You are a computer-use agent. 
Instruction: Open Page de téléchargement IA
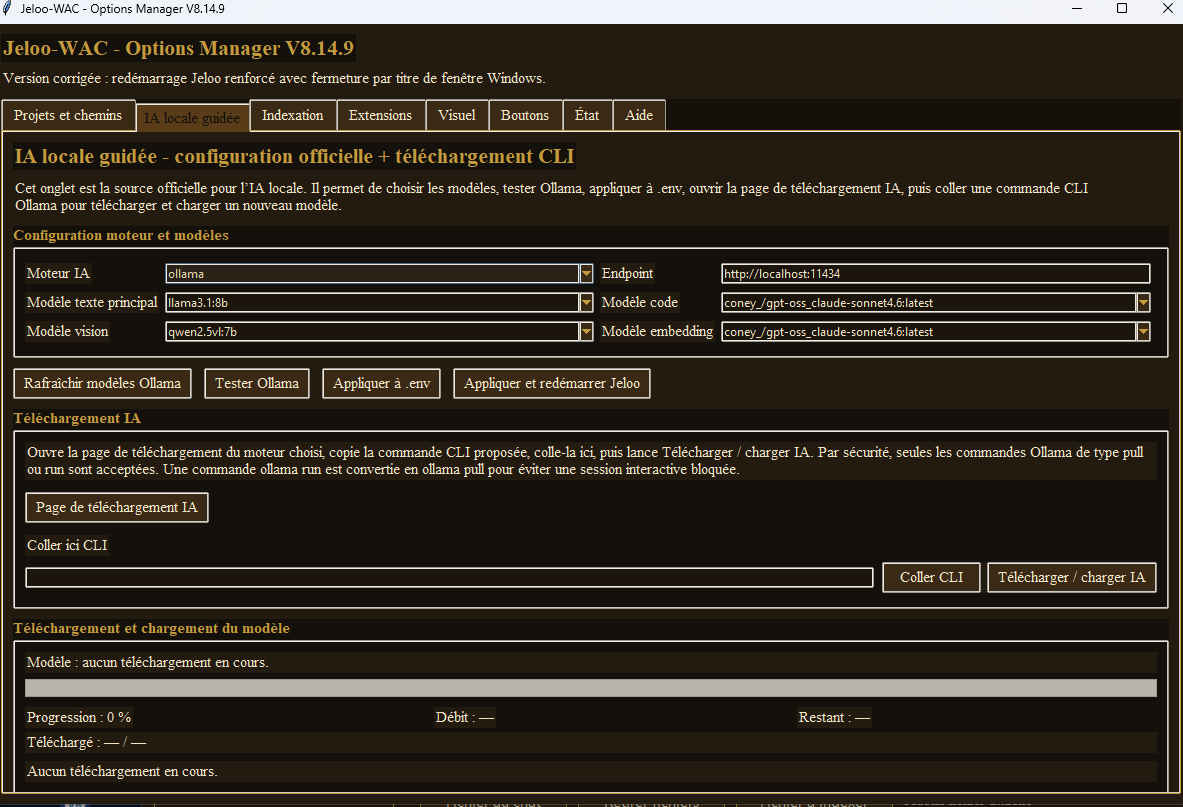[117, 508]
